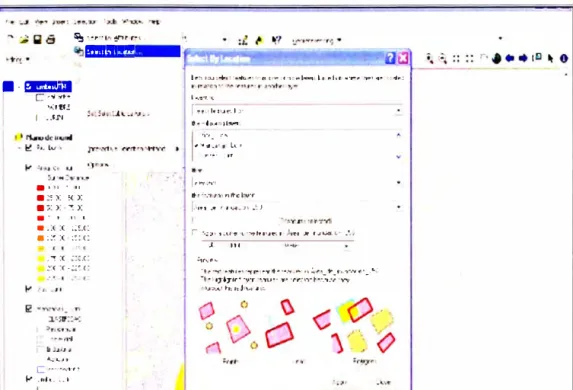Open the 'I want to' select features dropdown
The width and height of the screenshot is (573, 390).
[399, 110]
